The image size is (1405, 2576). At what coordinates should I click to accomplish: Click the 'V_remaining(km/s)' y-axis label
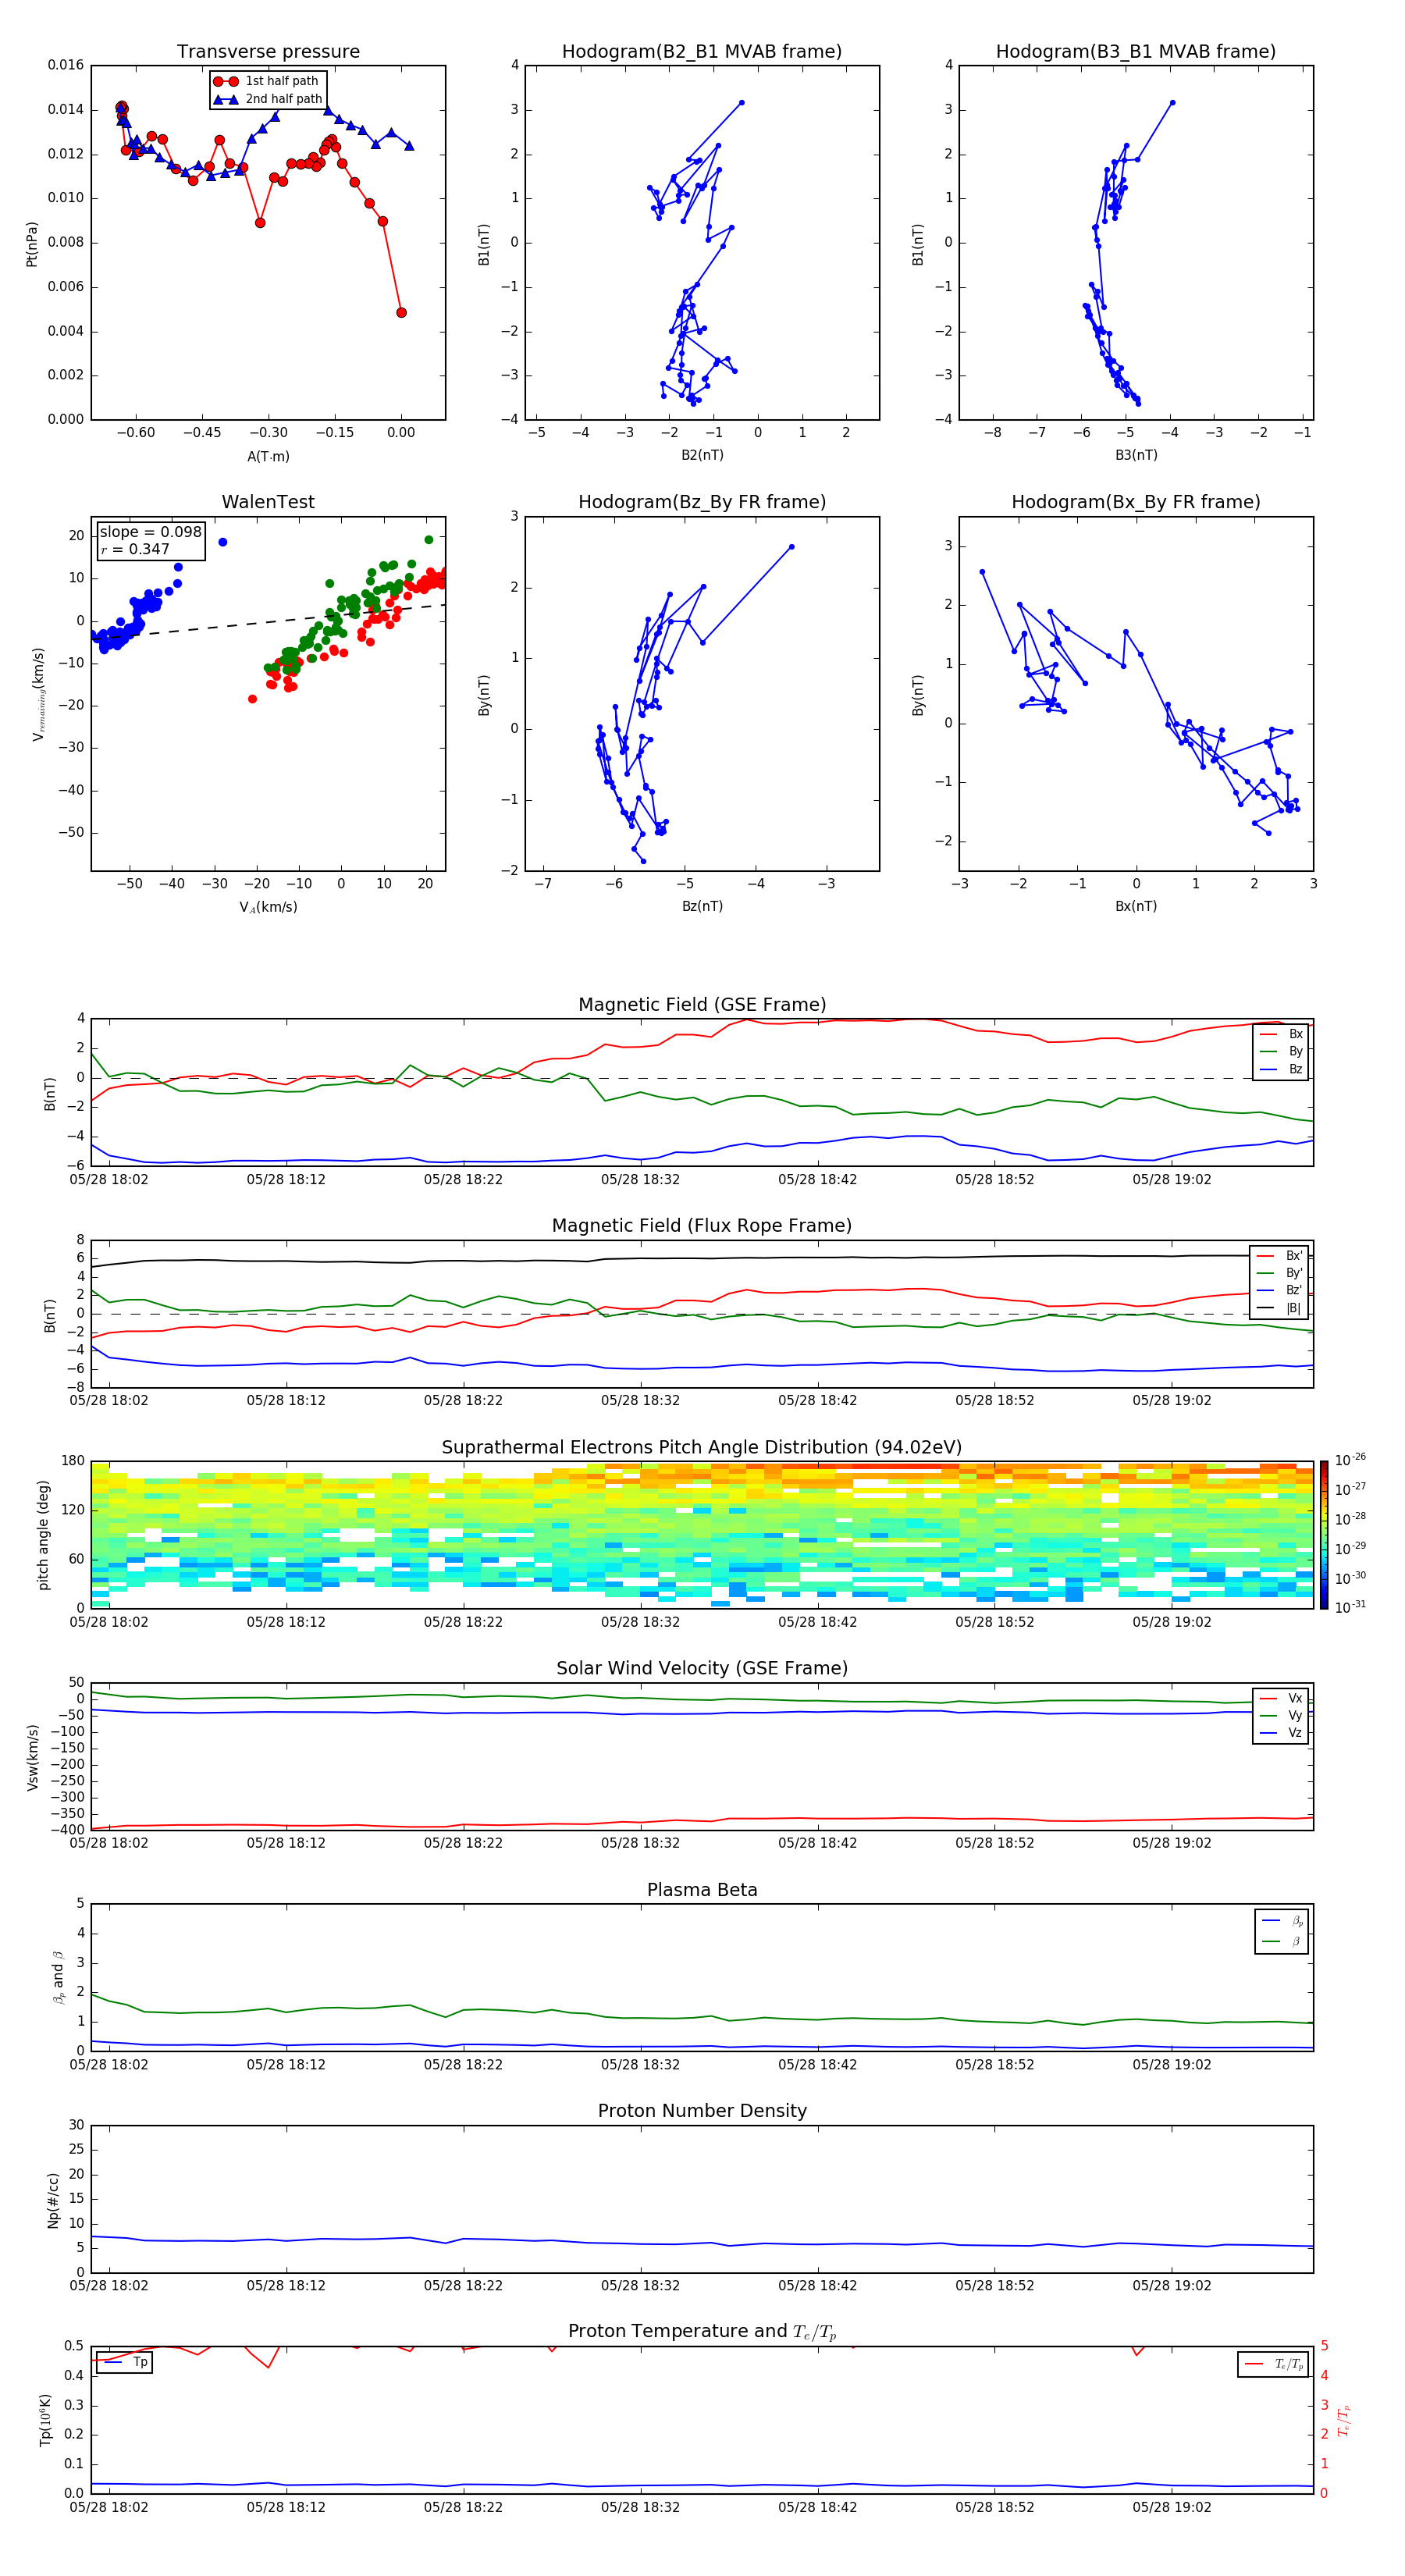pos(38,694)
